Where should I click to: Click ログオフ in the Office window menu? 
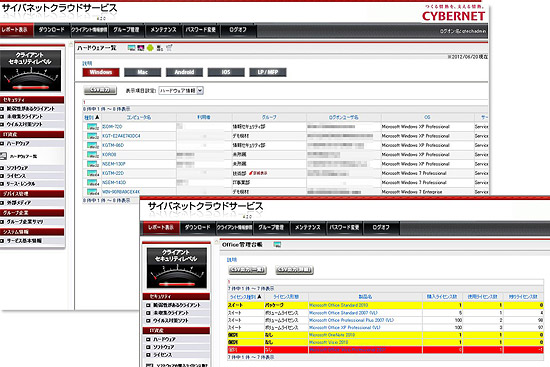[381, 228]
